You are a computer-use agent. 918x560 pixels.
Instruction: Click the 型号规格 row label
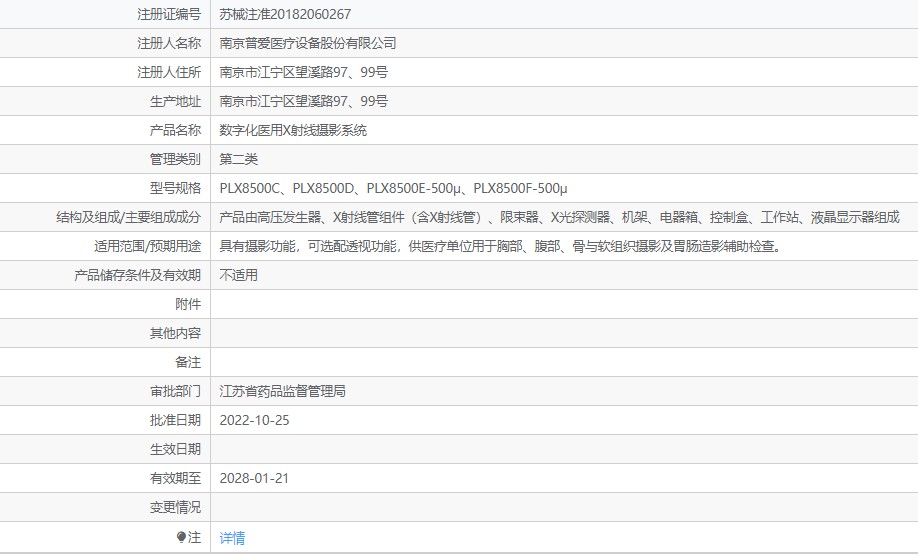tap(175, 188)
